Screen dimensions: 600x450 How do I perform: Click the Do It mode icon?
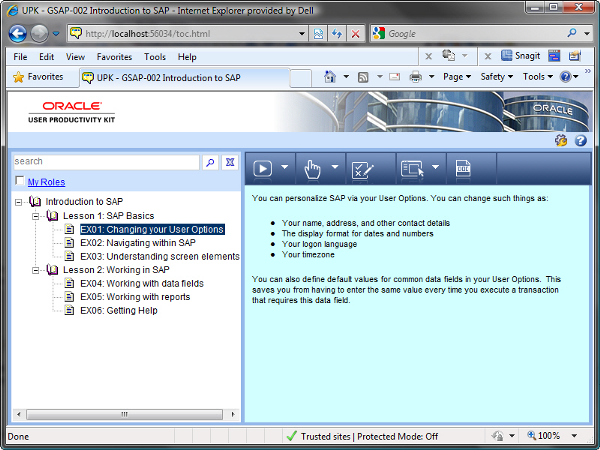[412, 169]
